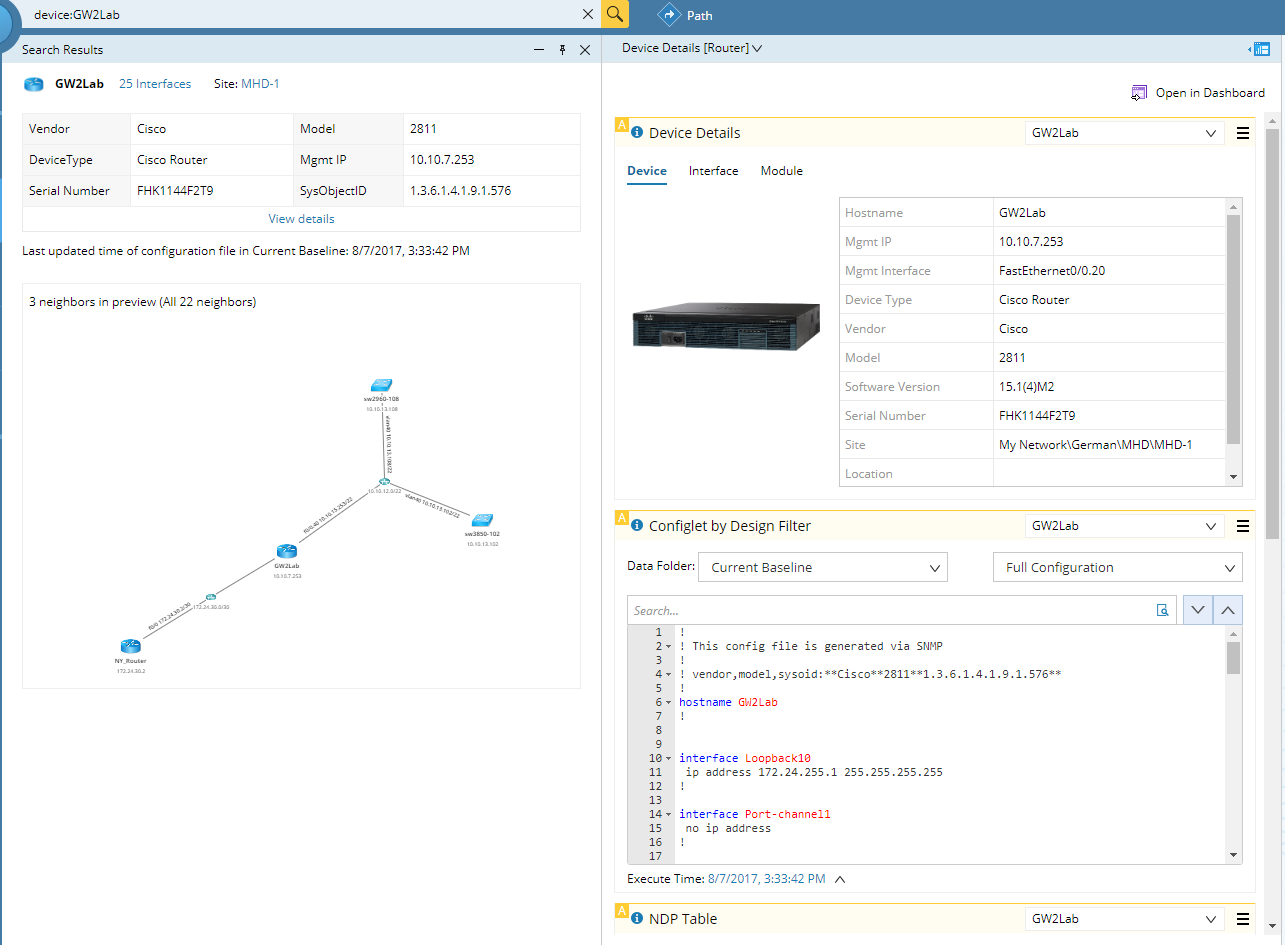
Task: Click the Mgmt Interface value FastEthernet0/0.20
Action: (x=1052, y=271)
